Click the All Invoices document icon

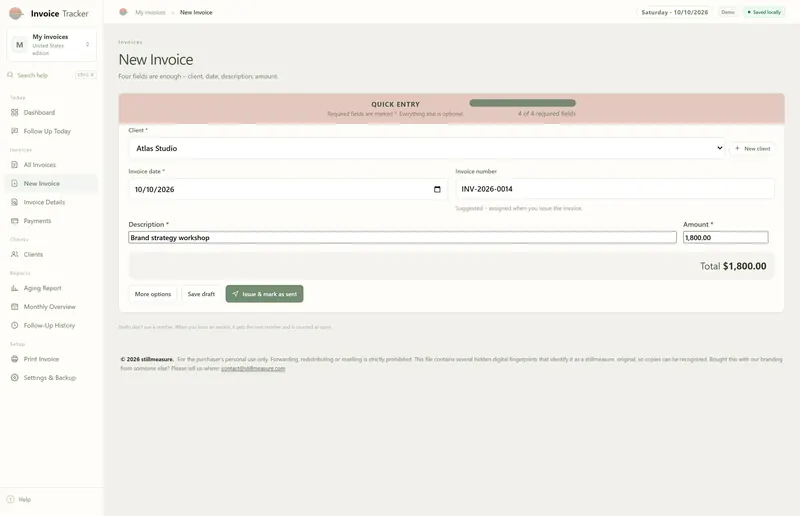(14, 165)
